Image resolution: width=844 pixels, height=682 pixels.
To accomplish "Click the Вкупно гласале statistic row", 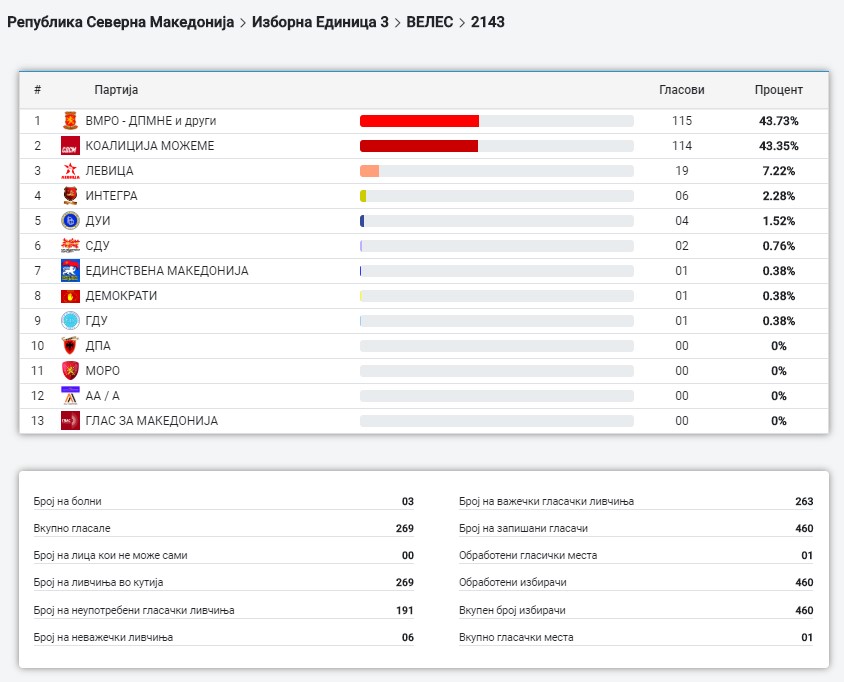I will (223, 528).
